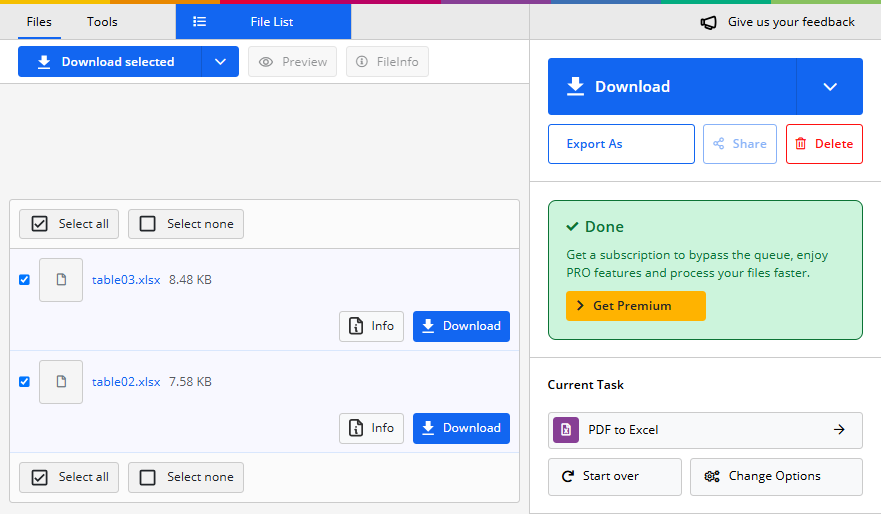Click the arrow on PDF to Excel row
This screenshot has width=881, height=514.
click(839, 430)
